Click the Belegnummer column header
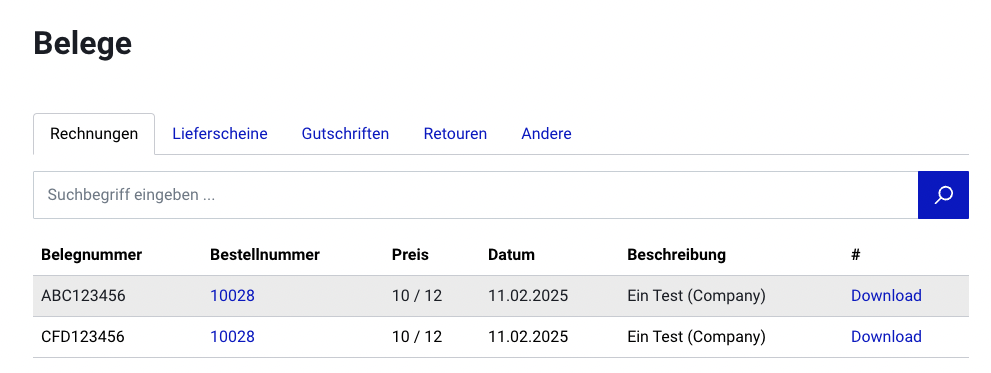Viewport: 991px width, 373px height. 92,255
